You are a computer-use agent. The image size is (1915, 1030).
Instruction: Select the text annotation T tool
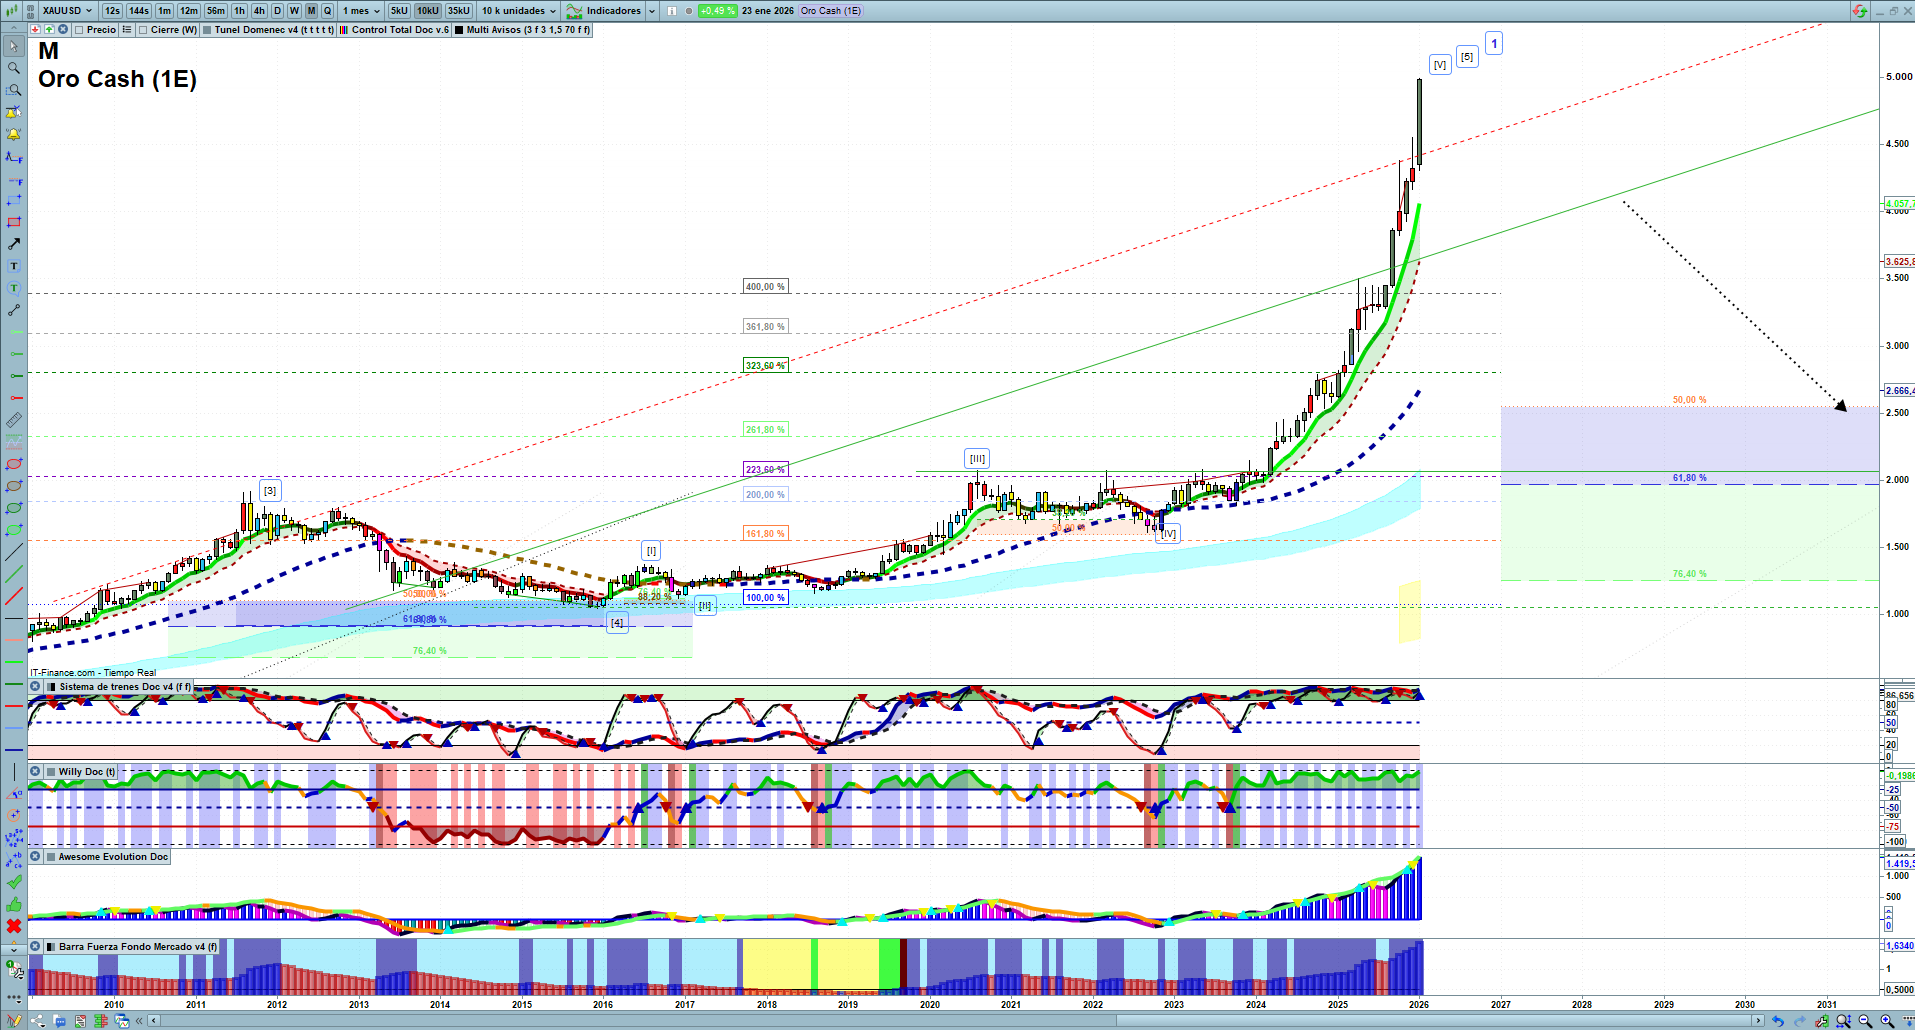[14, 266]
